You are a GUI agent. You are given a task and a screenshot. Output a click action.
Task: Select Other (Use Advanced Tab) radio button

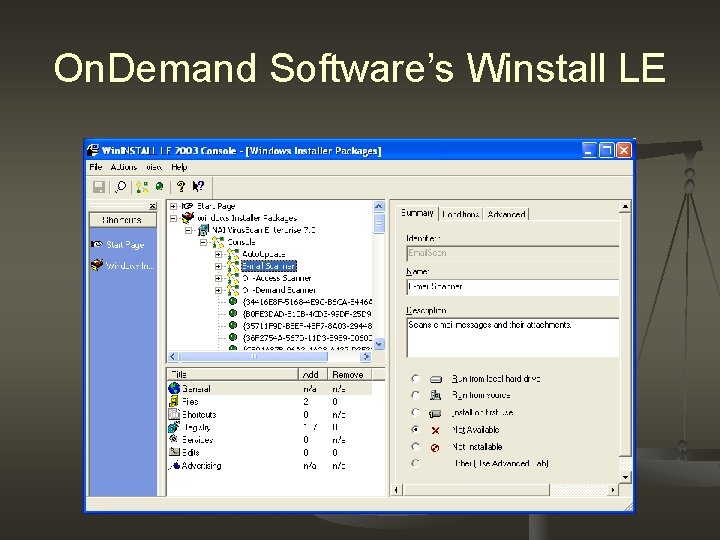[415, 463]
